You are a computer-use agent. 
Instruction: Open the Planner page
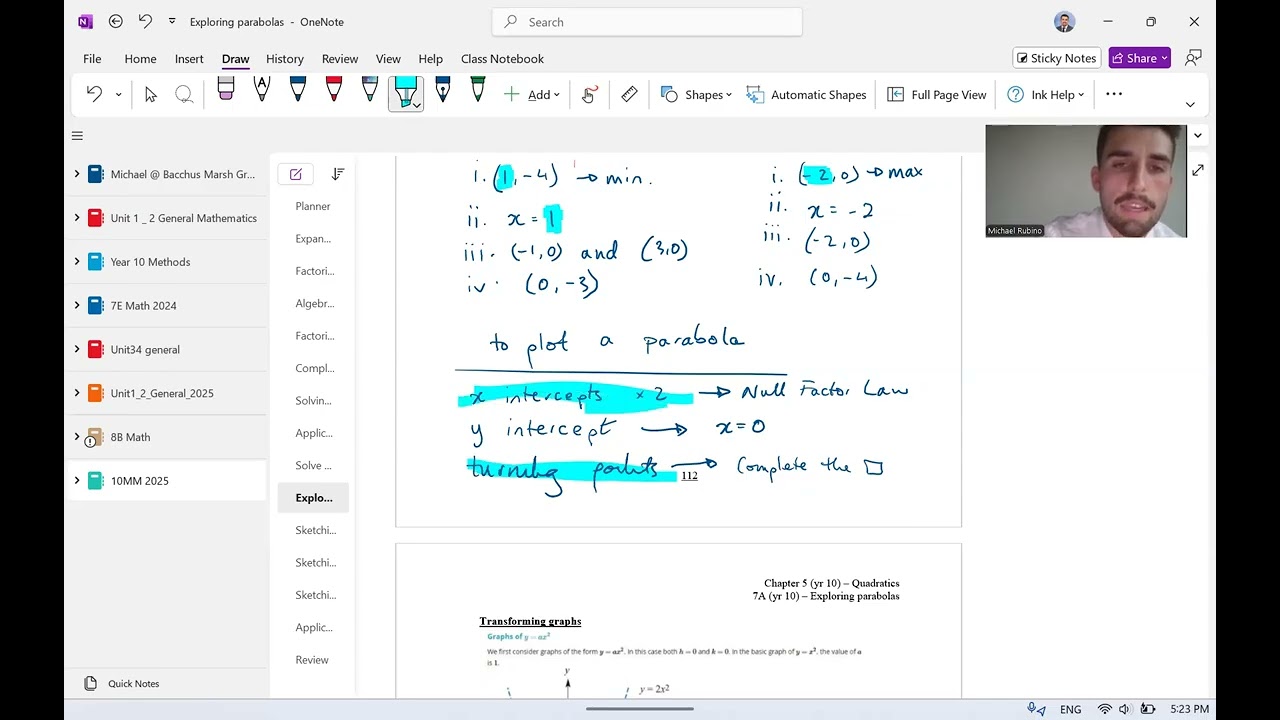click(313, 206)
